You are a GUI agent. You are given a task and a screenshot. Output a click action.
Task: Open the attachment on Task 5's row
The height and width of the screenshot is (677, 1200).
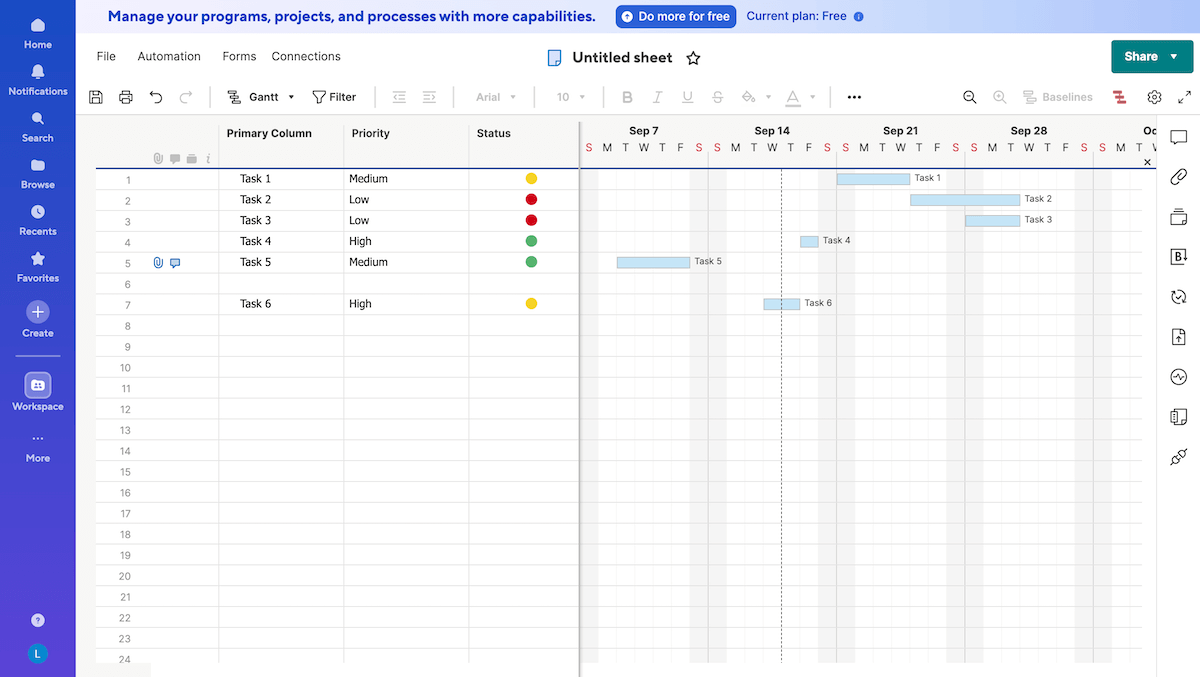pyautogui.click(x=158, y=262)
